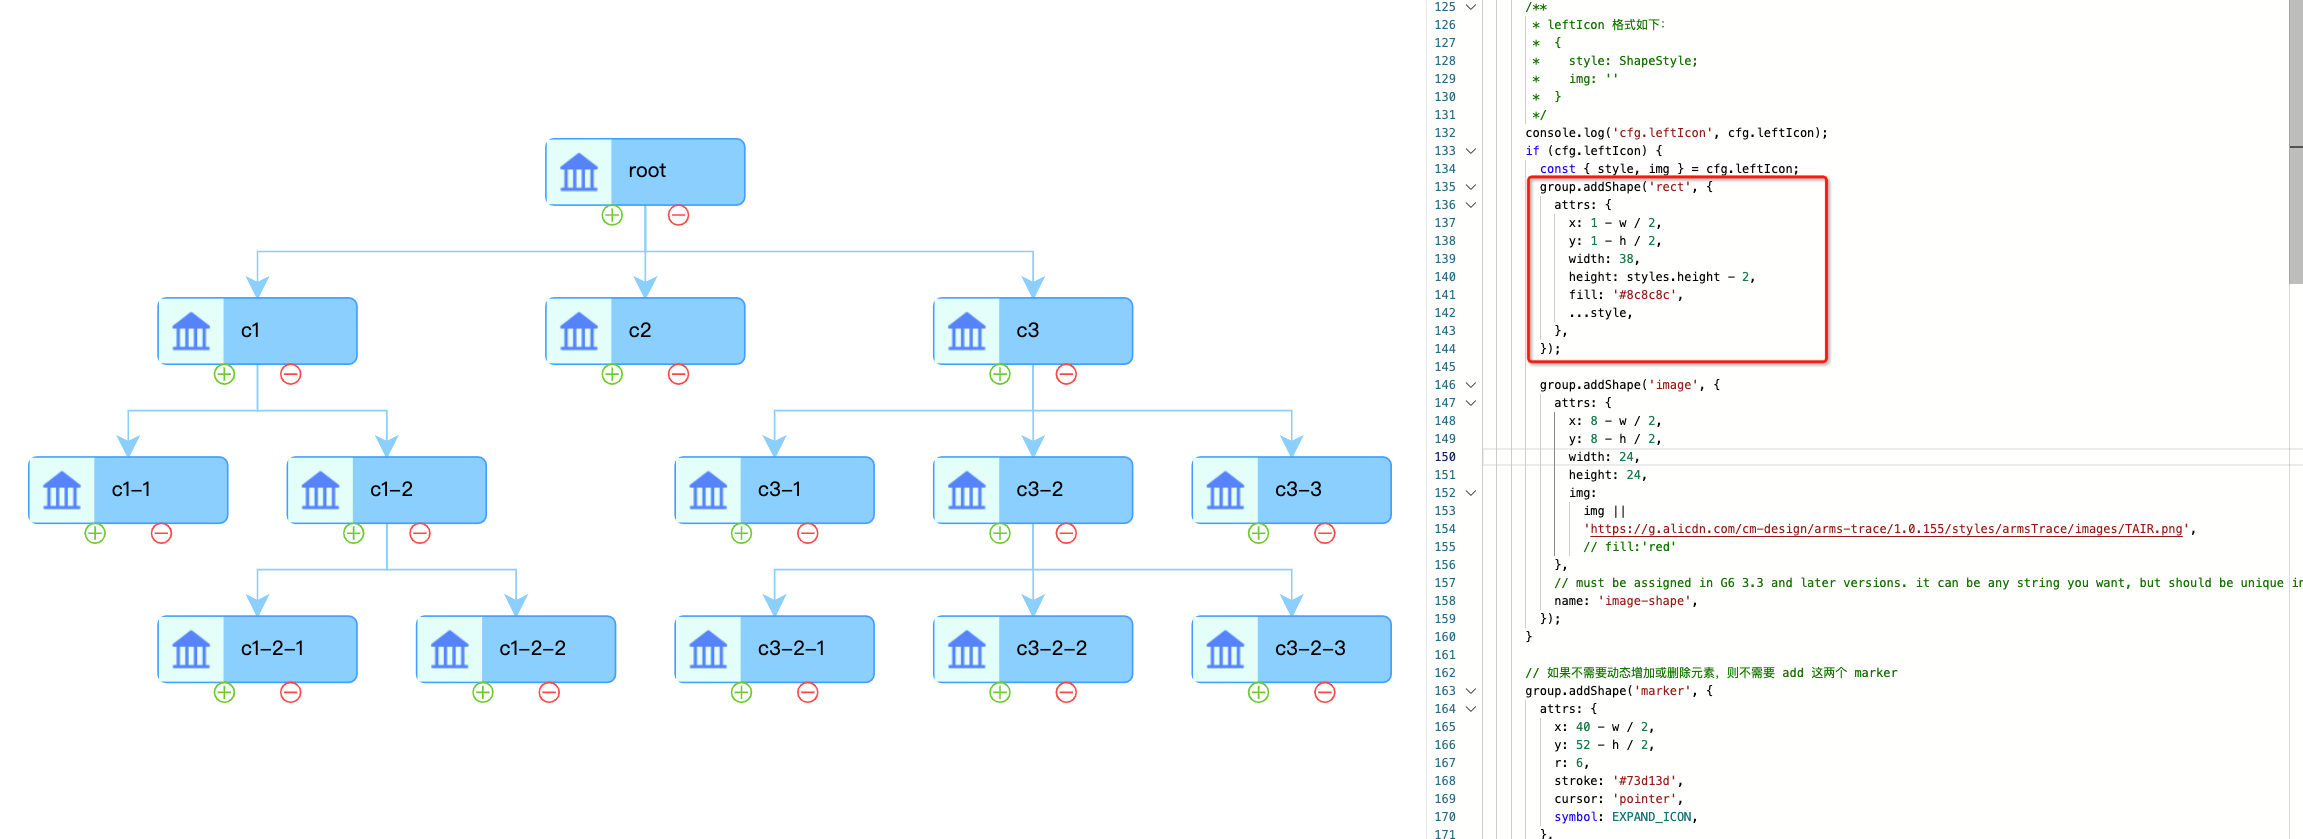The height and width of the screenshot is (839, 2303).
Task: Click the bank icon on node c3-2-3
Action: pyautogui.click(x=1225, y=649)
